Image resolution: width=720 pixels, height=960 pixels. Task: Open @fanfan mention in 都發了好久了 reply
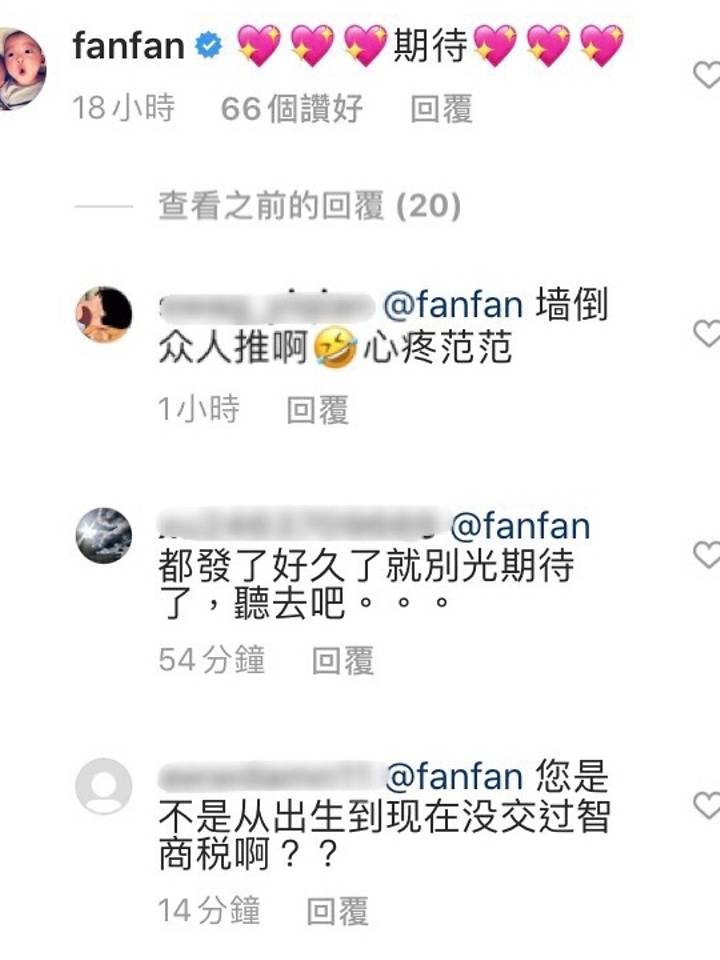[520, 527]
